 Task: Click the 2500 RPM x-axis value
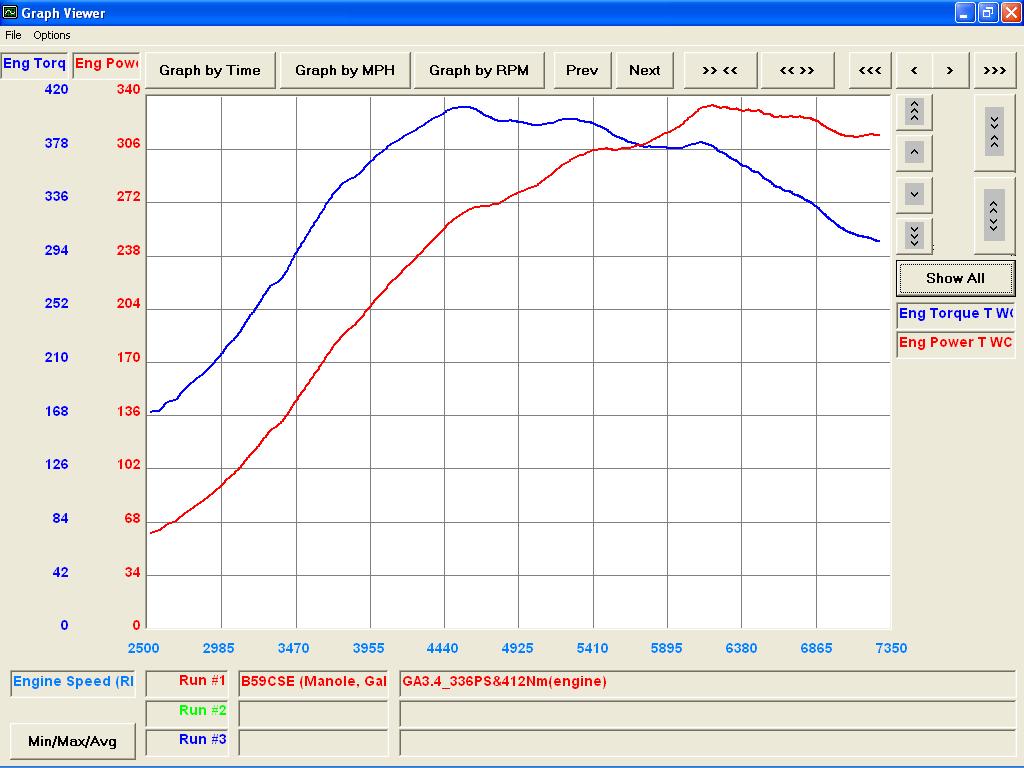(143, 648)
